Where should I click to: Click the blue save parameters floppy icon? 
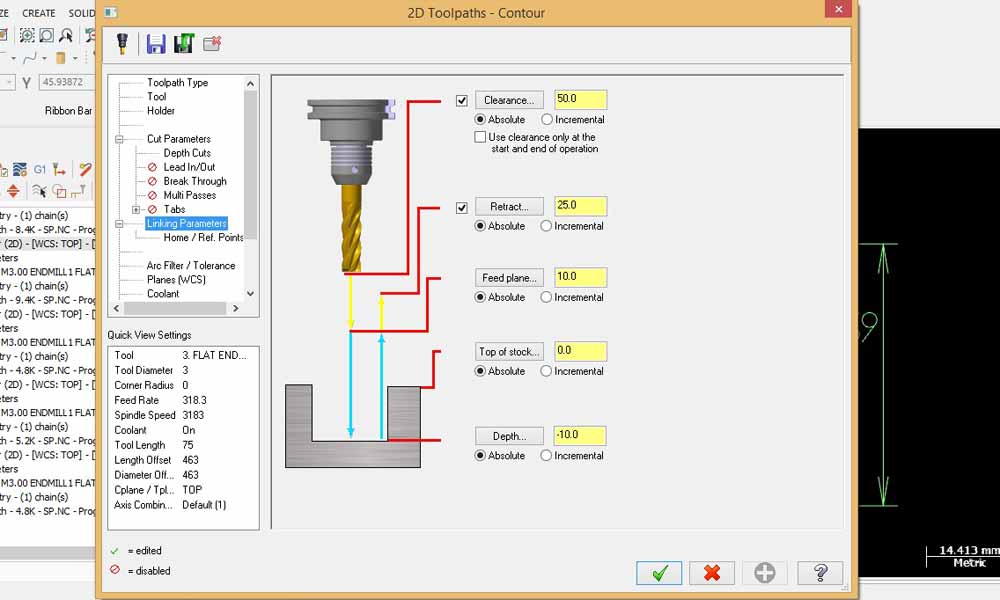[156, 43]
